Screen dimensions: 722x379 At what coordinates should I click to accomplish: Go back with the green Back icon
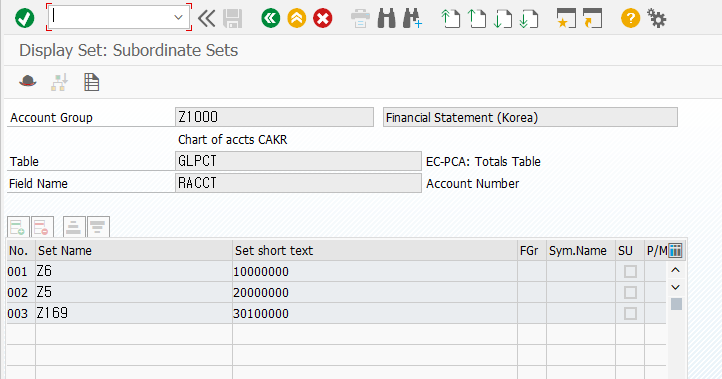coord(271,18)
